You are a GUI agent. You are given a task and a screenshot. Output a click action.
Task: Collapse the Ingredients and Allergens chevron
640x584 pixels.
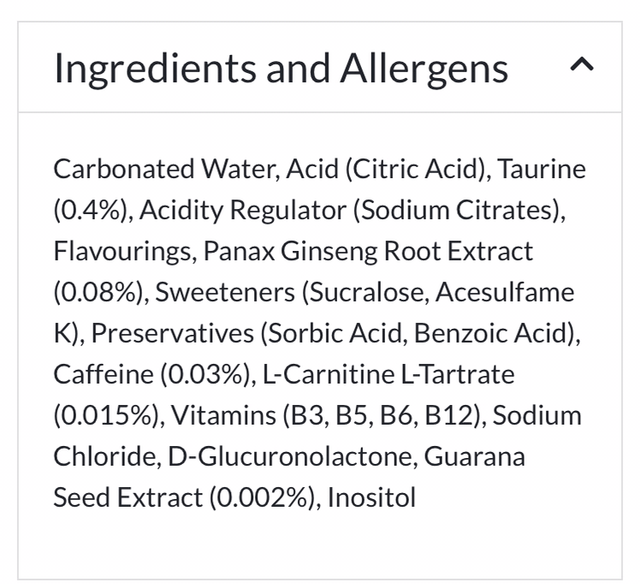(x=581, y=66)
